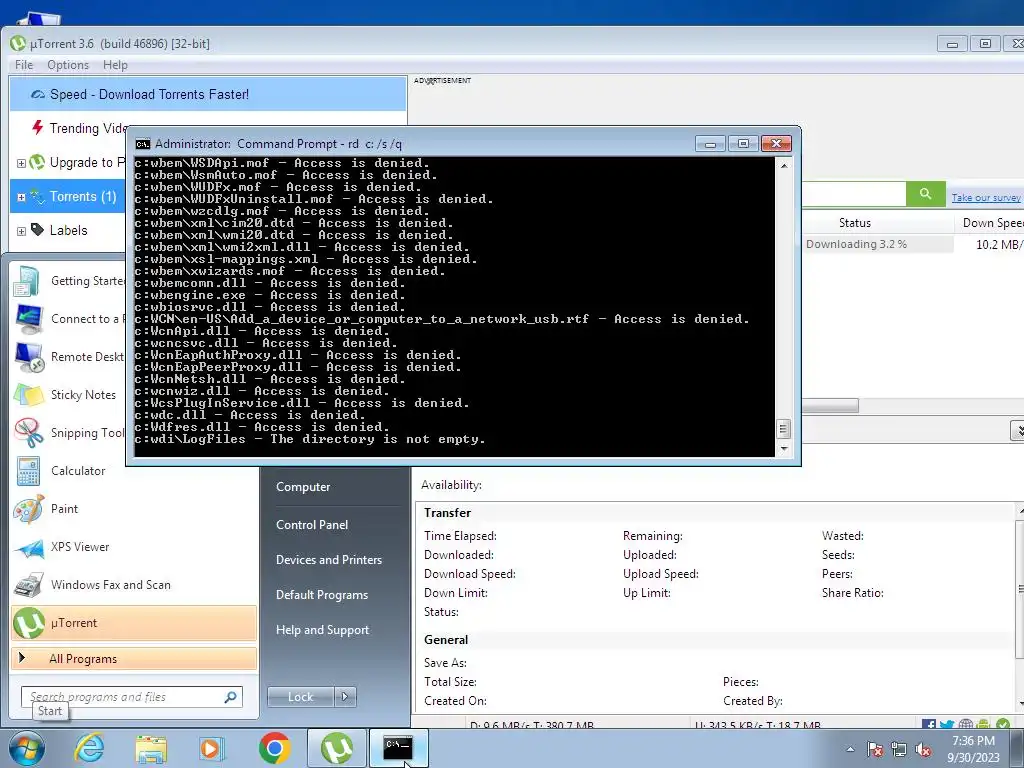Open Control Panel from Start menu
Screen dimensions: 1024x768
(x=312, y=524)
